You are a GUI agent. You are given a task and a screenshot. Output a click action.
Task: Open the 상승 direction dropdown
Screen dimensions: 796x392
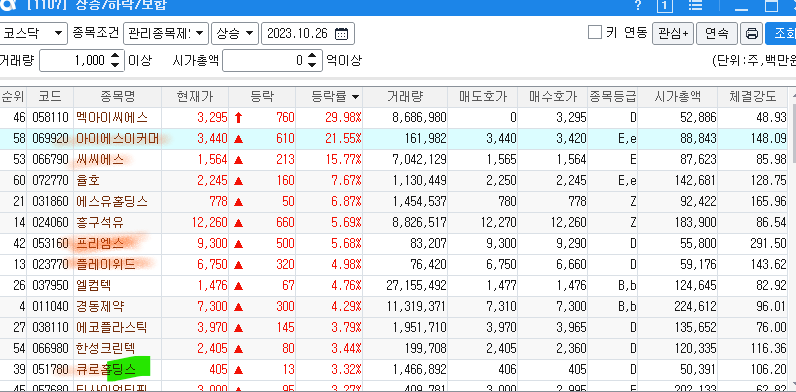click(235, 34)
